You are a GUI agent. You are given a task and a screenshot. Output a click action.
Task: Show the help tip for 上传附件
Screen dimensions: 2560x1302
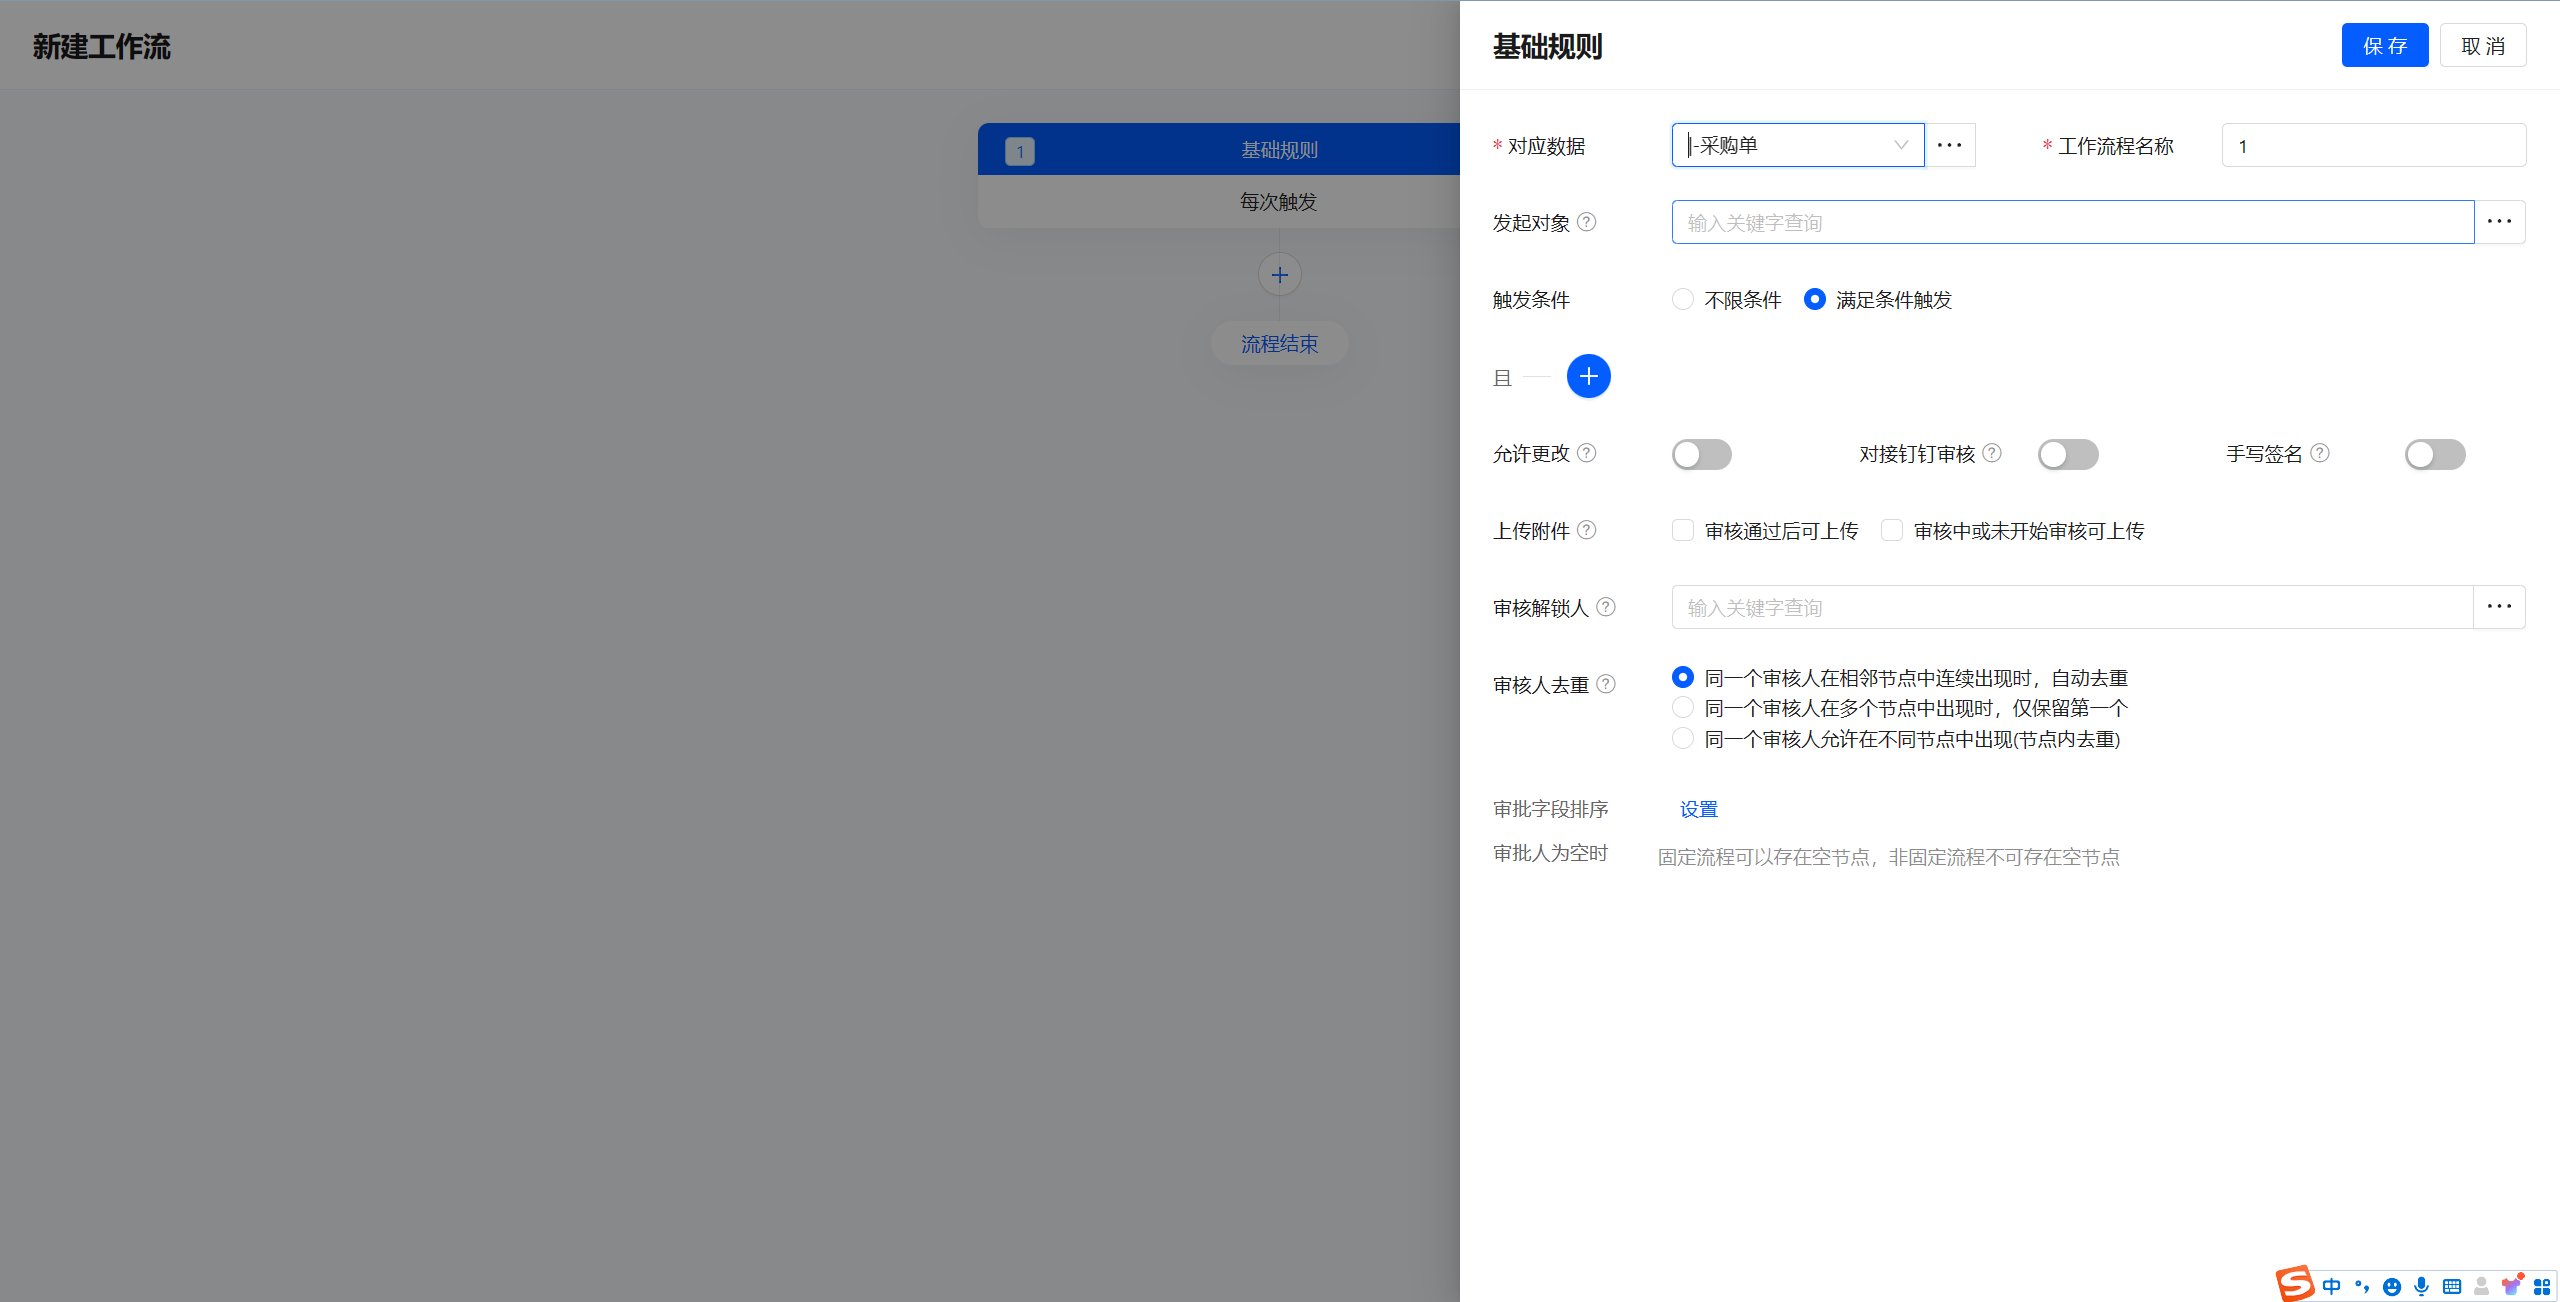pos(1586,530)
